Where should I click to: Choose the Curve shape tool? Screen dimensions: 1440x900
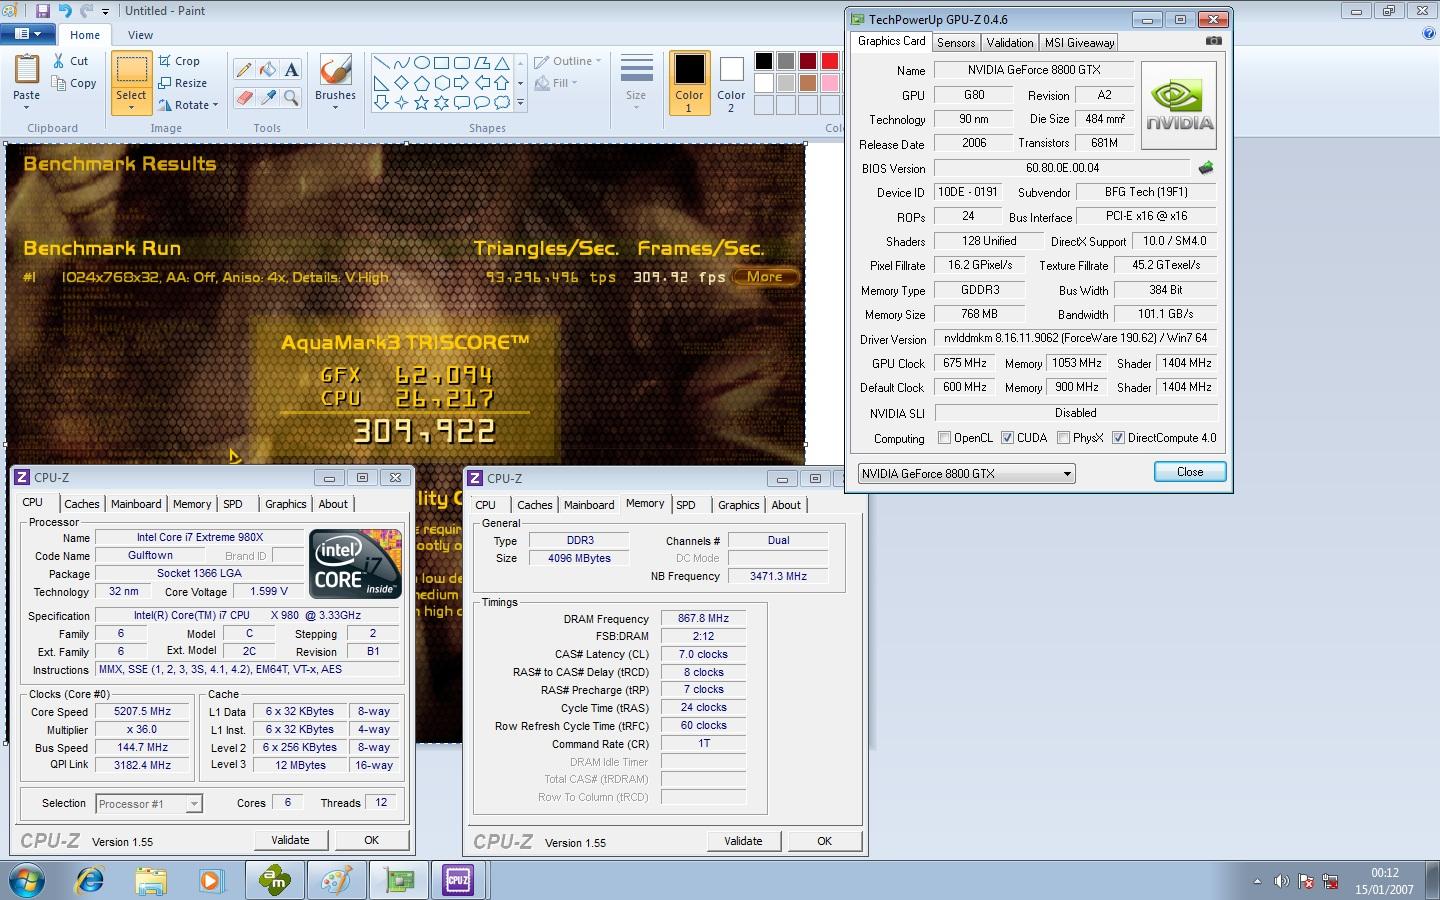(402, 62)
